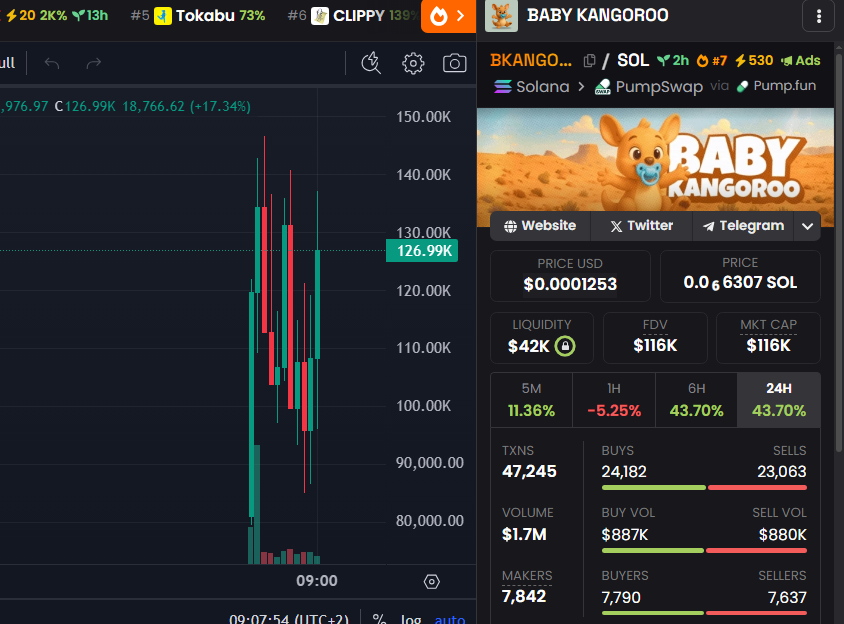Open the three-dot options menu

pyautogui.click(x=819, y=16)
